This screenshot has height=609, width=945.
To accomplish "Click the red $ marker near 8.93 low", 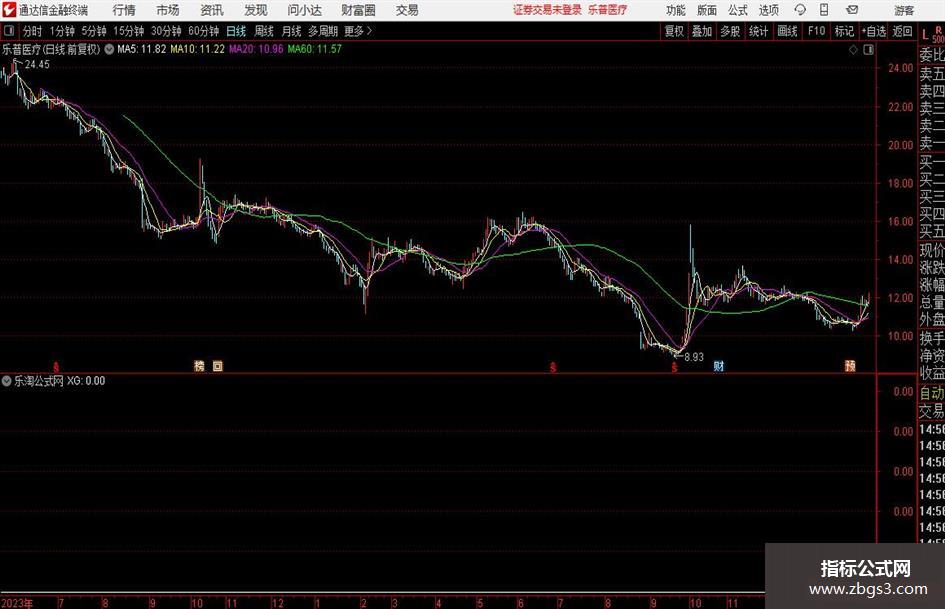I will (x=674, y=367).
